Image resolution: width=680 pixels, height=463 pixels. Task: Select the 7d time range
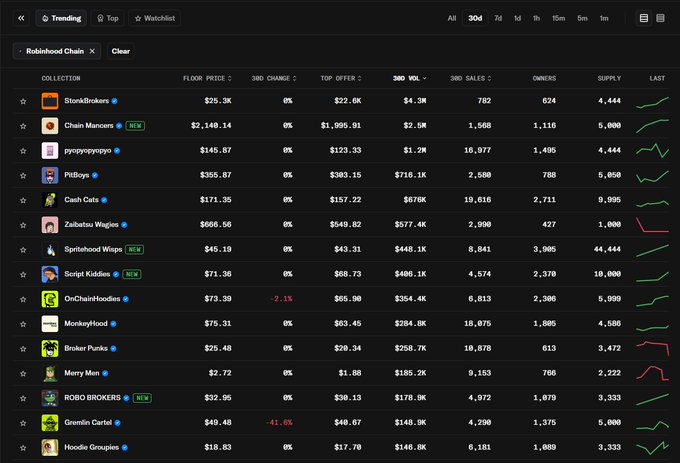498,18
